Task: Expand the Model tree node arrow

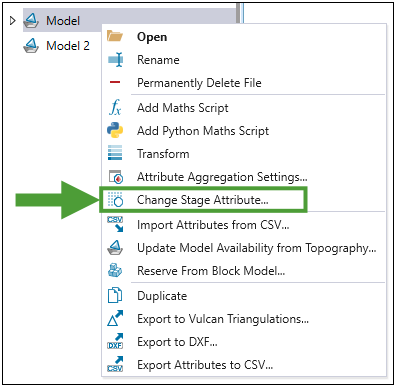Action: pyautogui.click(x=13, y=21)
